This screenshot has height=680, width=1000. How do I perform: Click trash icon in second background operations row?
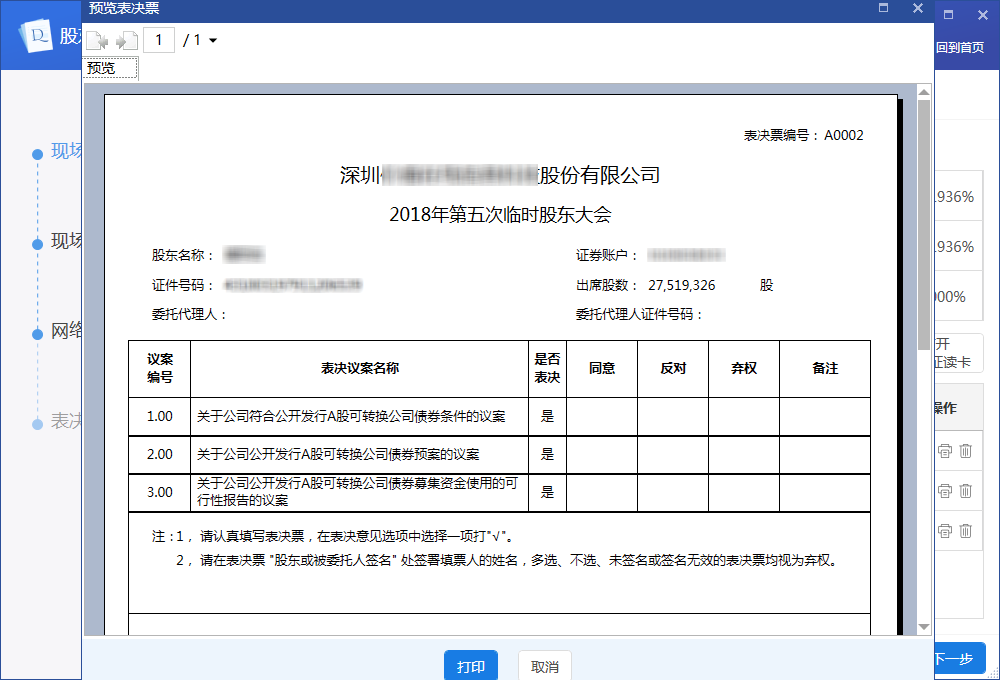[x=966, y=491]
